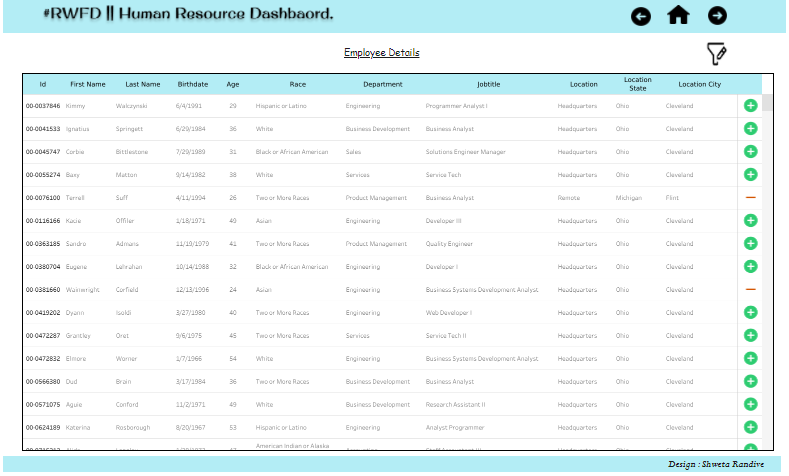789x476 pixels.
Task: Click green plus icon for Ignatius Springett
Action: point(750,129)
